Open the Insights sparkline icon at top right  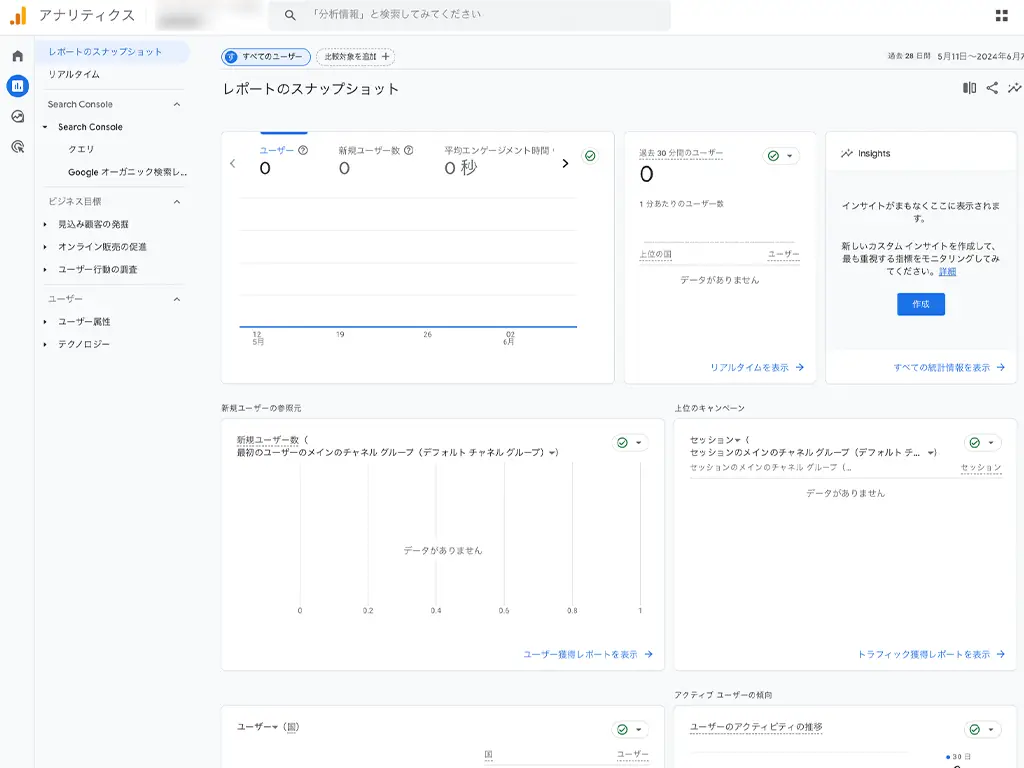(1014, 88)
